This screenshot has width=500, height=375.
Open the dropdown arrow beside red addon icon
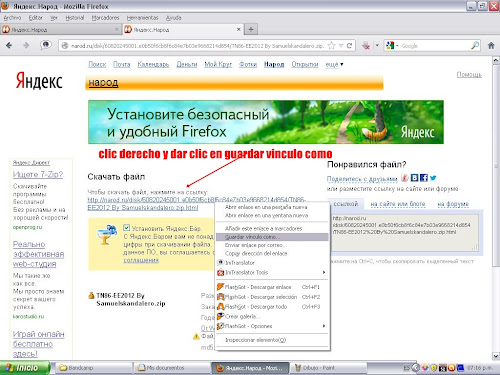click(377, 45)
